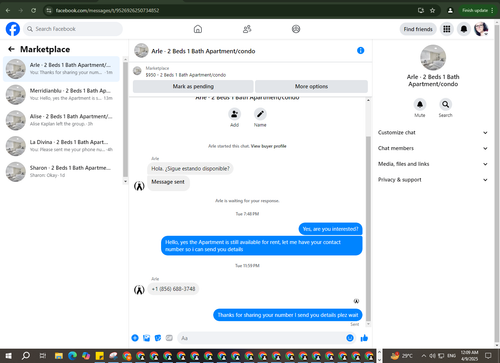Open the emoji picker in message box

point(350,338)
